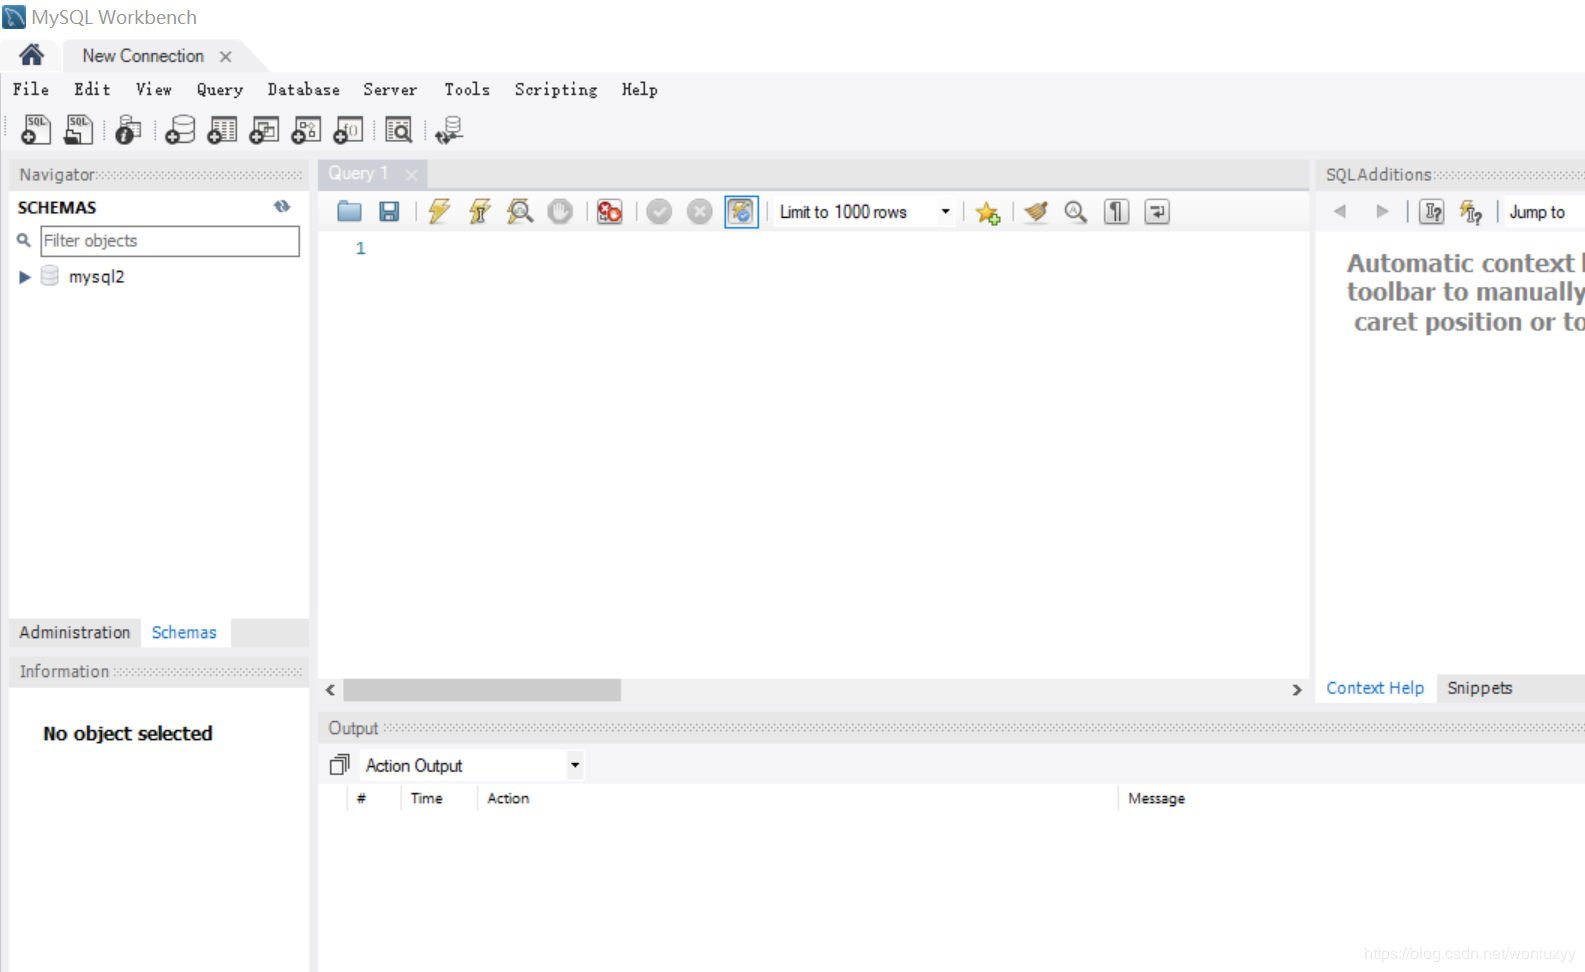Click the output copy icon beside Action Output
This screenshot has height=972, width=1585.
[x=340, y=765]
